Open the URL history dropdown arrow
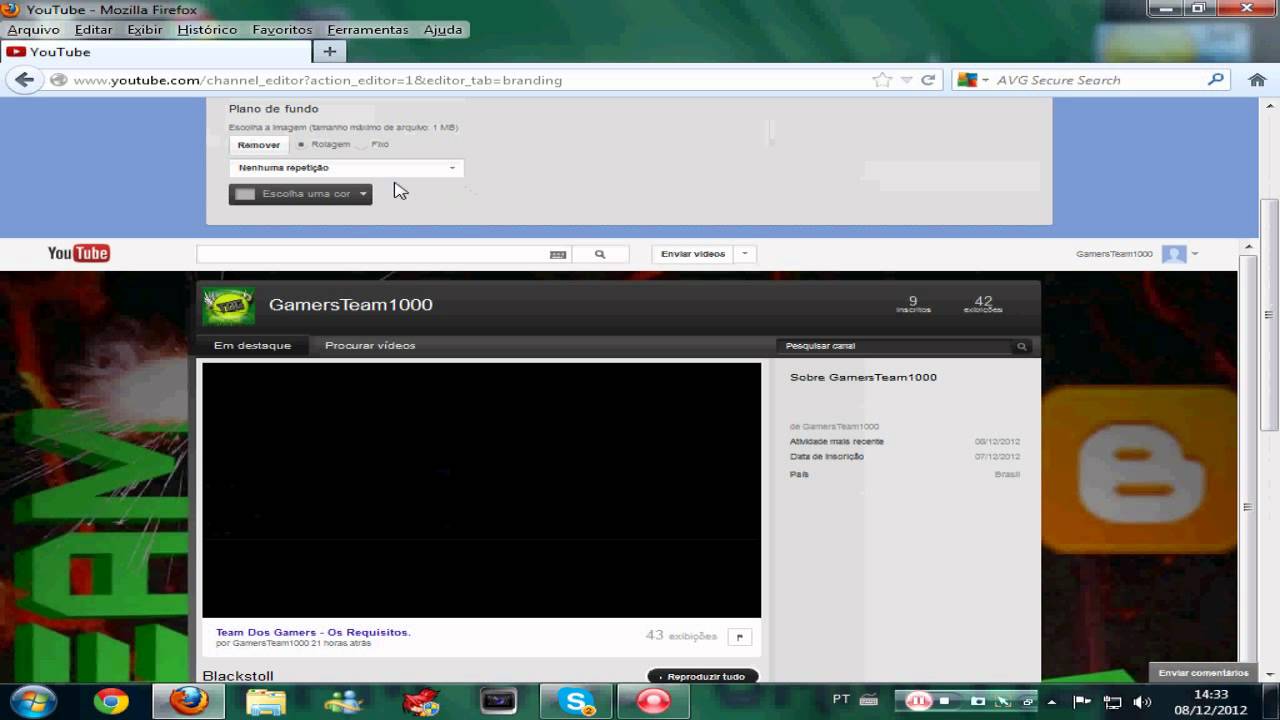Viewport: 1280px width, 720px height. coord(906,80)
